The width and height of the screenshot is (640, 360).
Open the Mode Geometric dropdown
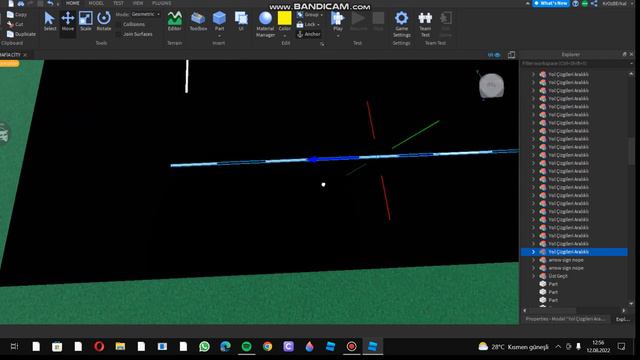coord(145,14)
